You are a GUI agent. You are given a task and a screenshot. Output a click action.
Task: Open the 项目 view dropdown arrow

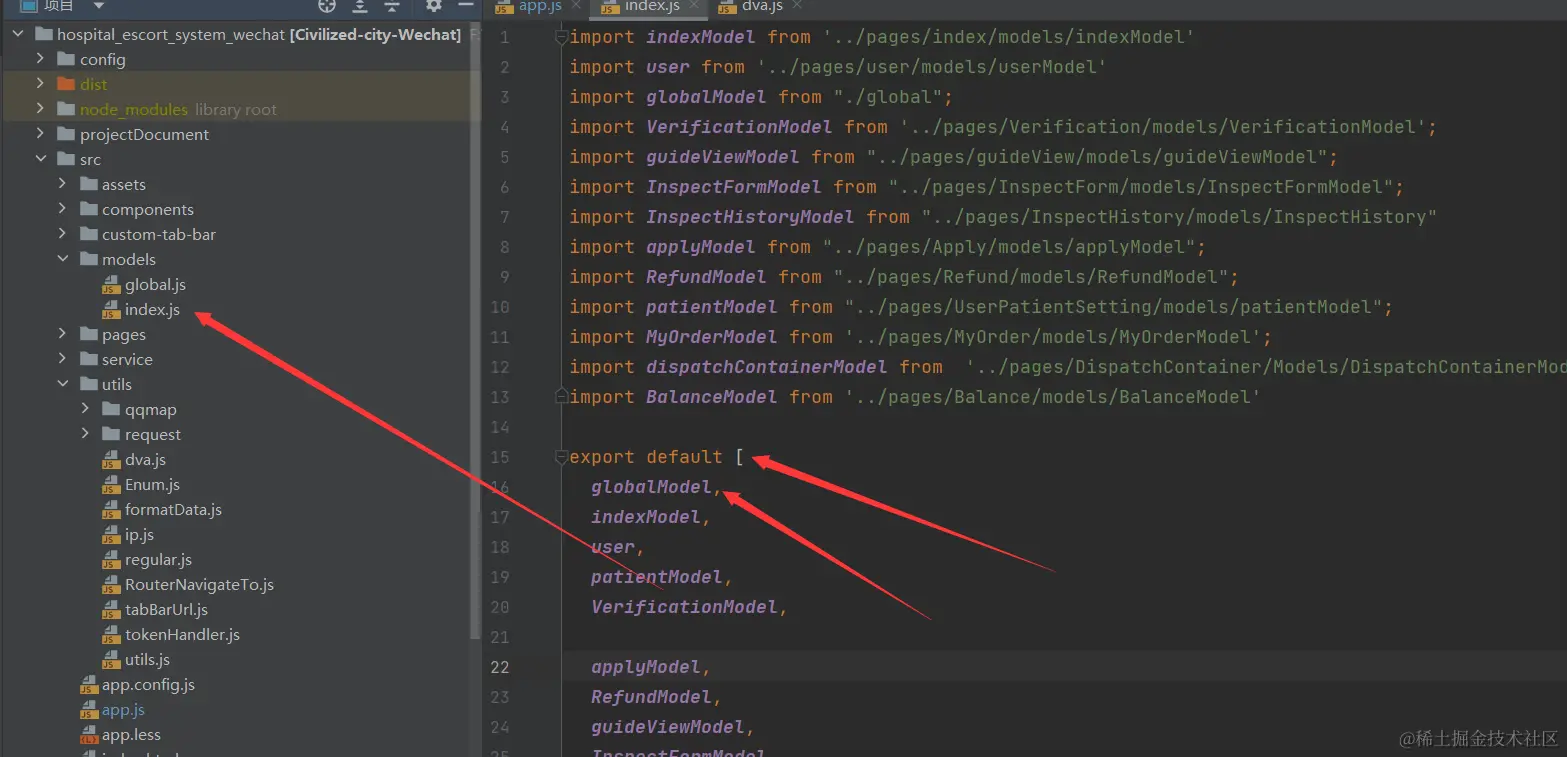pyautogui.click(x=98, y=6)
